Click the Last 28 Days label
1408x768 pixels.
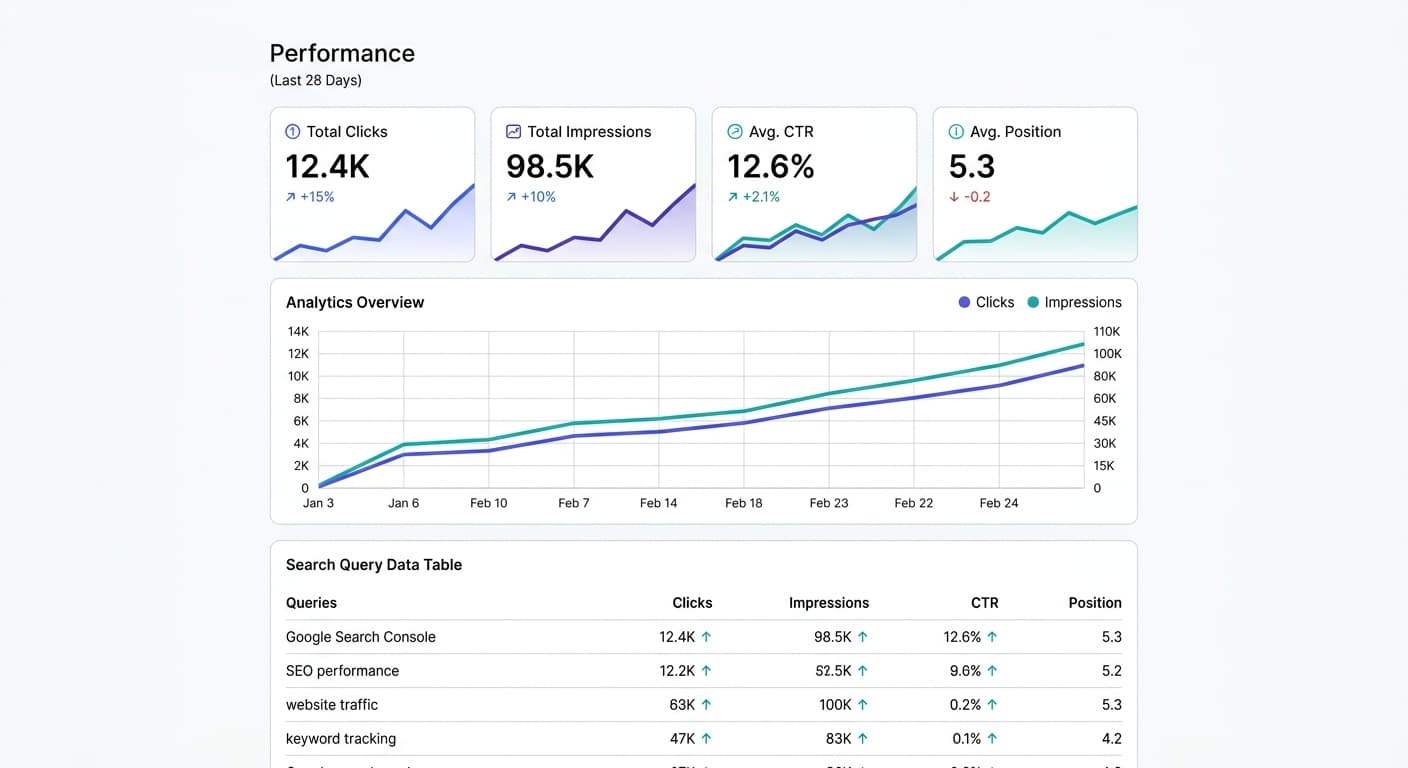point(316,80)
